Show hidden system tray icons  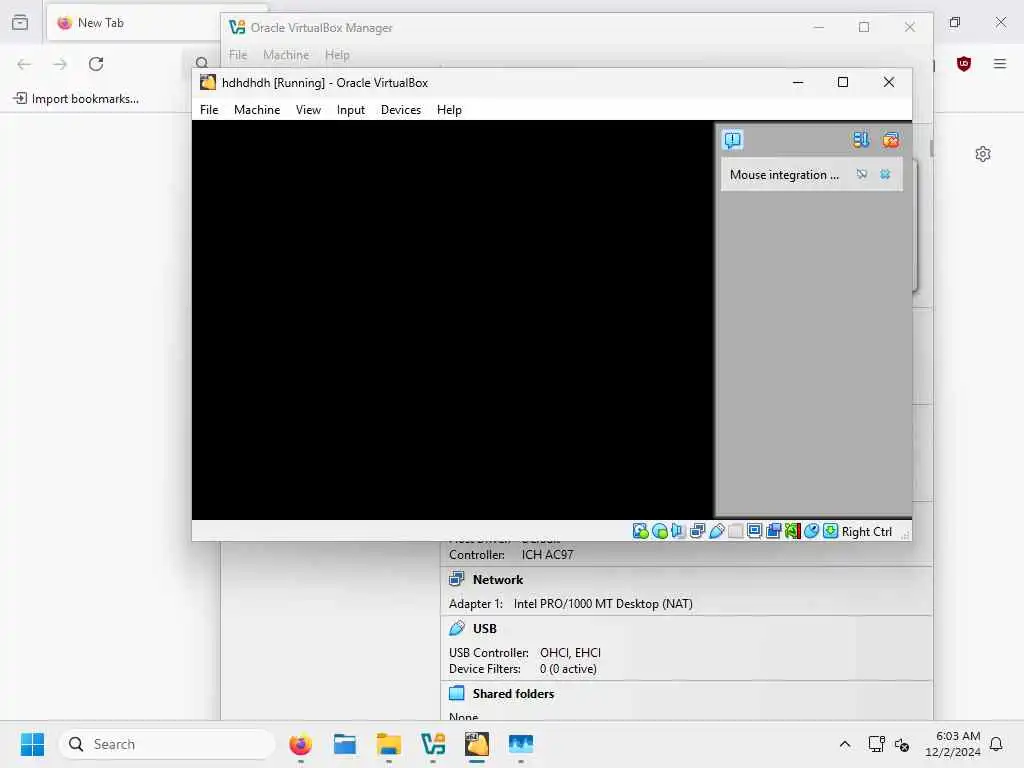tap(844, 744)
